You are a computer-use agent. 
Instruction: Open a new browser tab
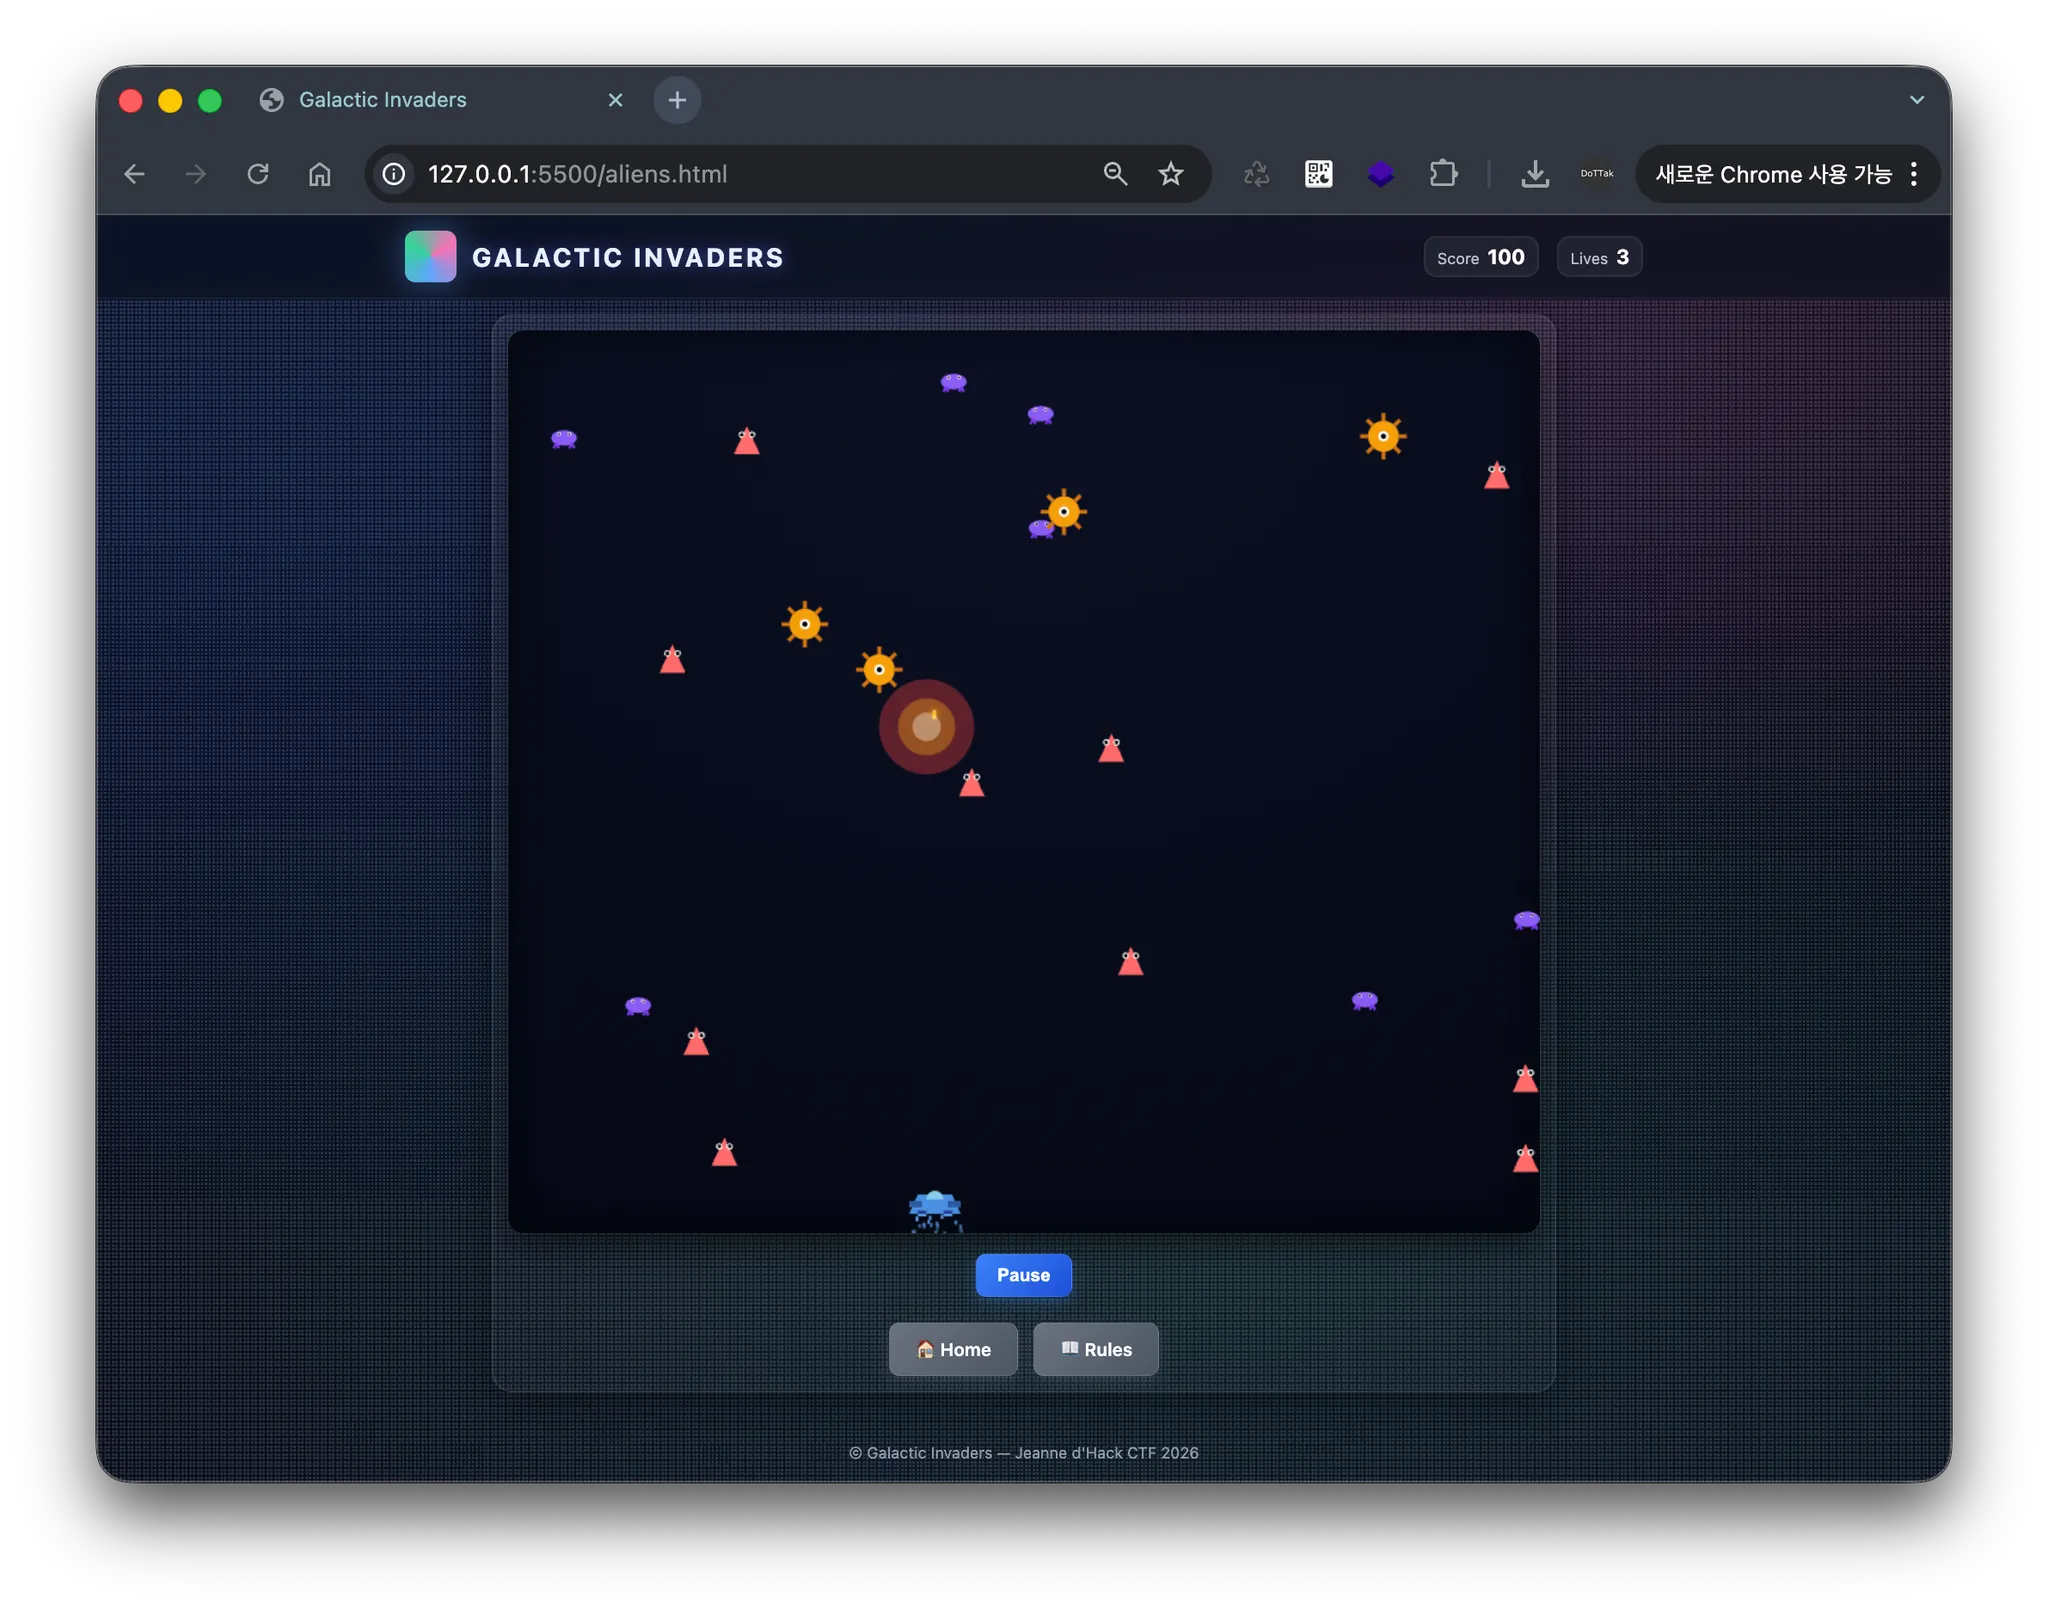tap(677, 100)
